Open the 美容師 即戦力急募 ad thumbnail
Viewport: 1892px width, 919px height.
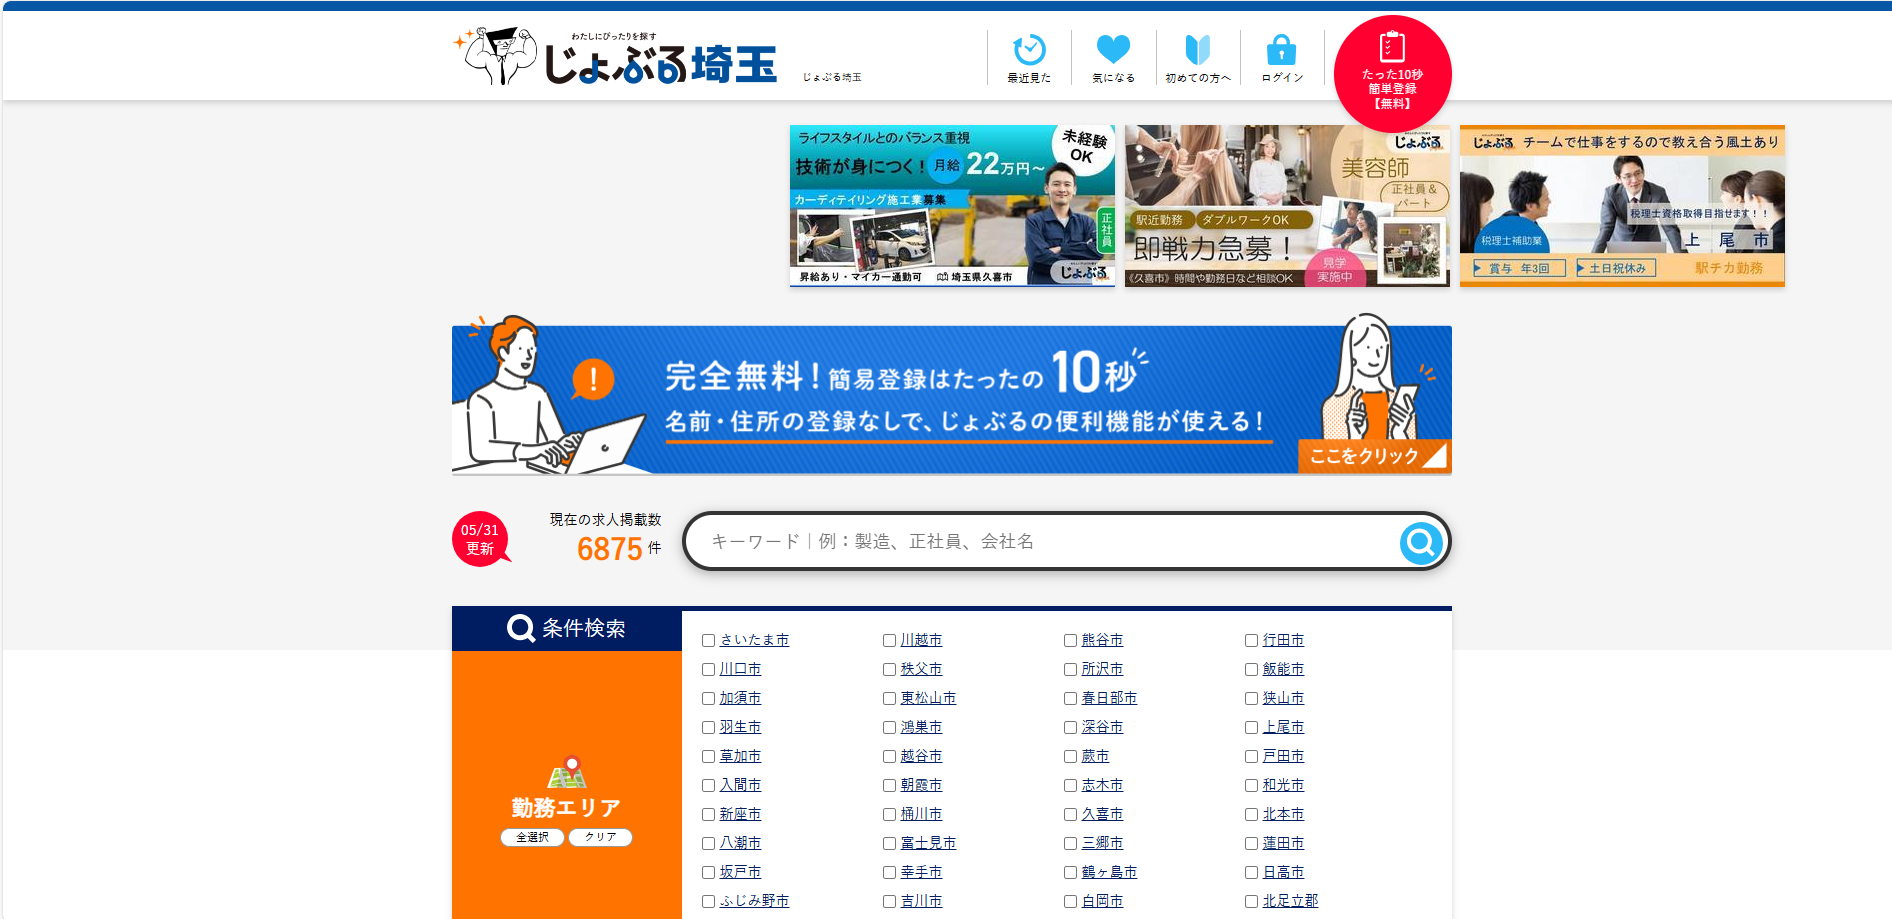(x=1287, y=206)
